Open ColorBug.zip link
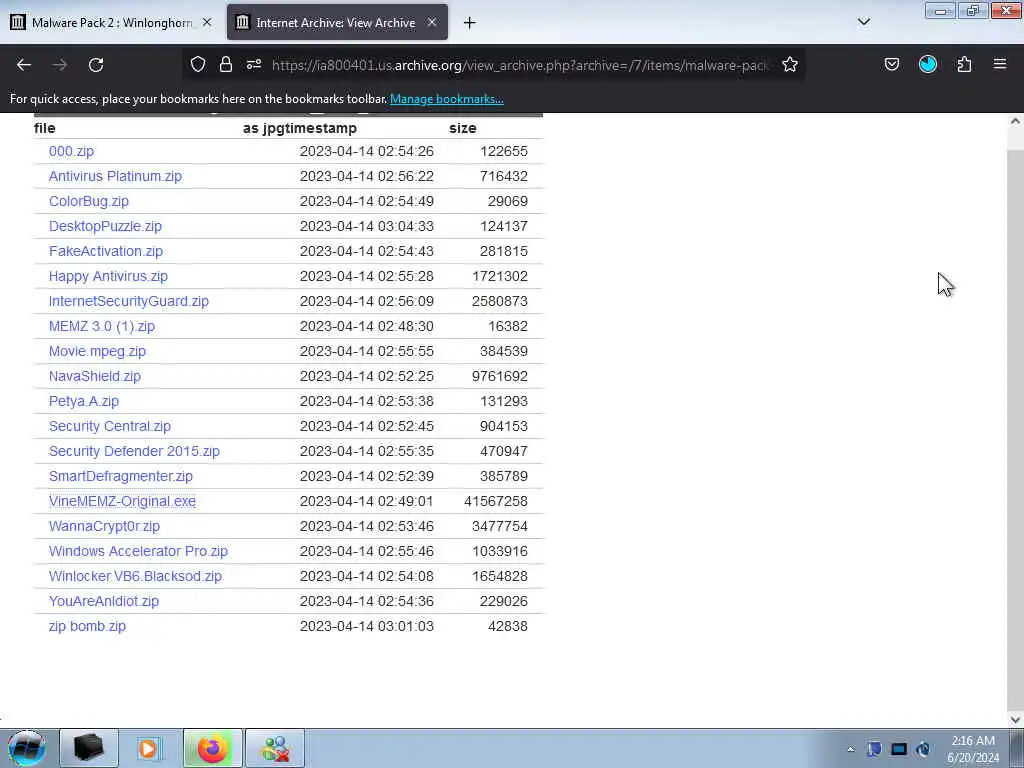1024x768 pixels. [x=89, y=201]
